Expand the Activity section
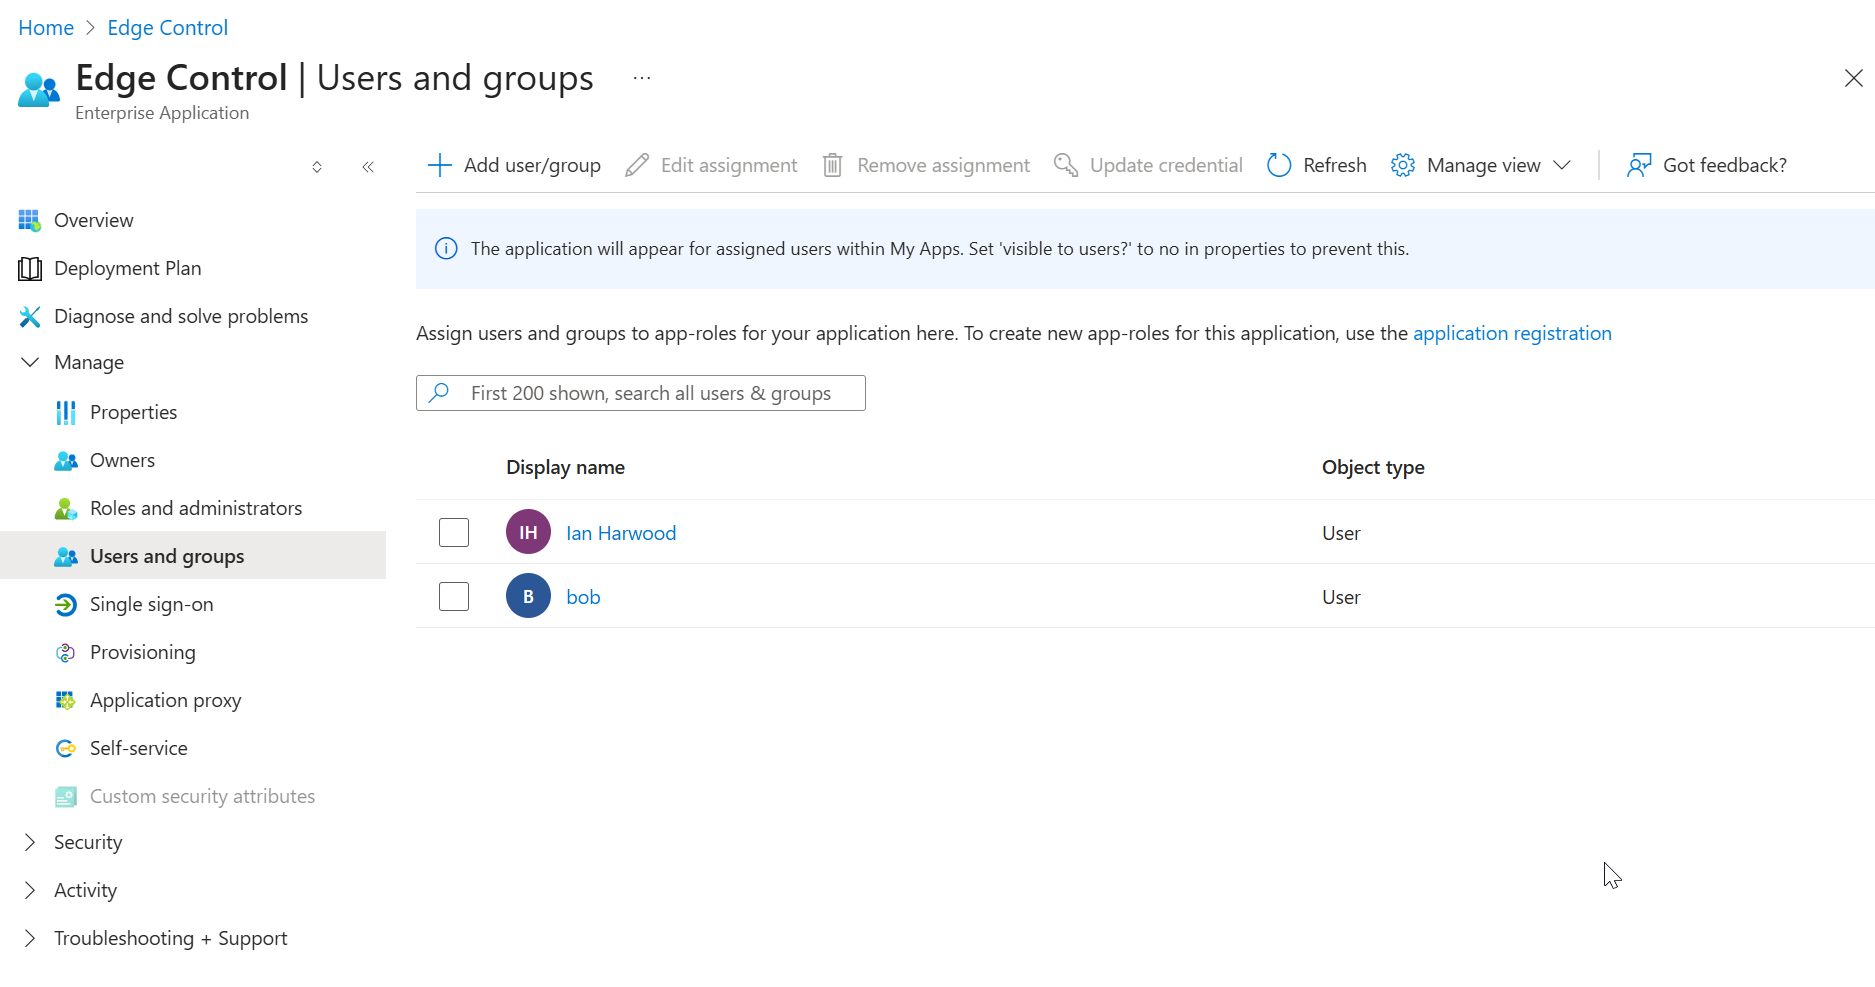 pos(30,890)
